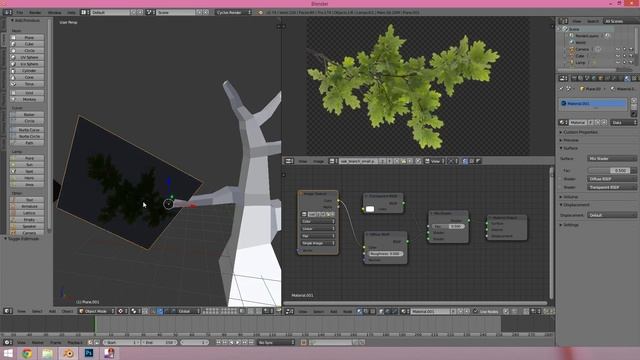Toggle Cube visibility in the outliner
The height and width of the screenshot is (360, 640).
(x=618, y=56)
